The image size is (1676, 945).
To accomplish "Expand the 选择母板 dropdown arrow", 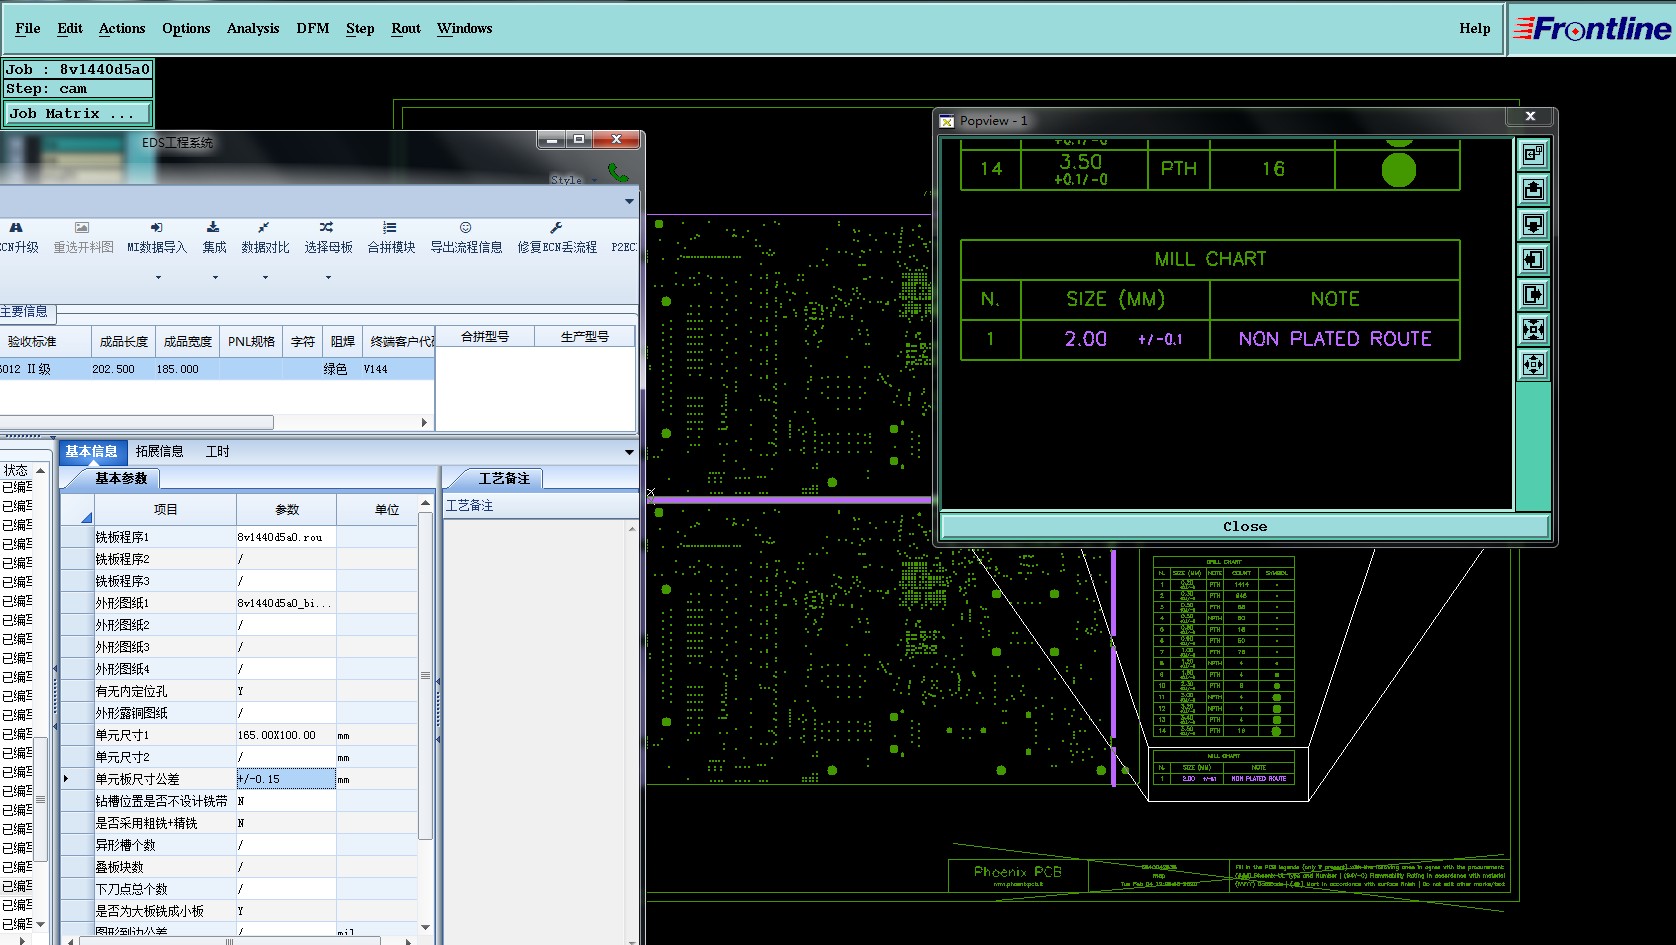I will pyautogui.click(x=328, y=277).
